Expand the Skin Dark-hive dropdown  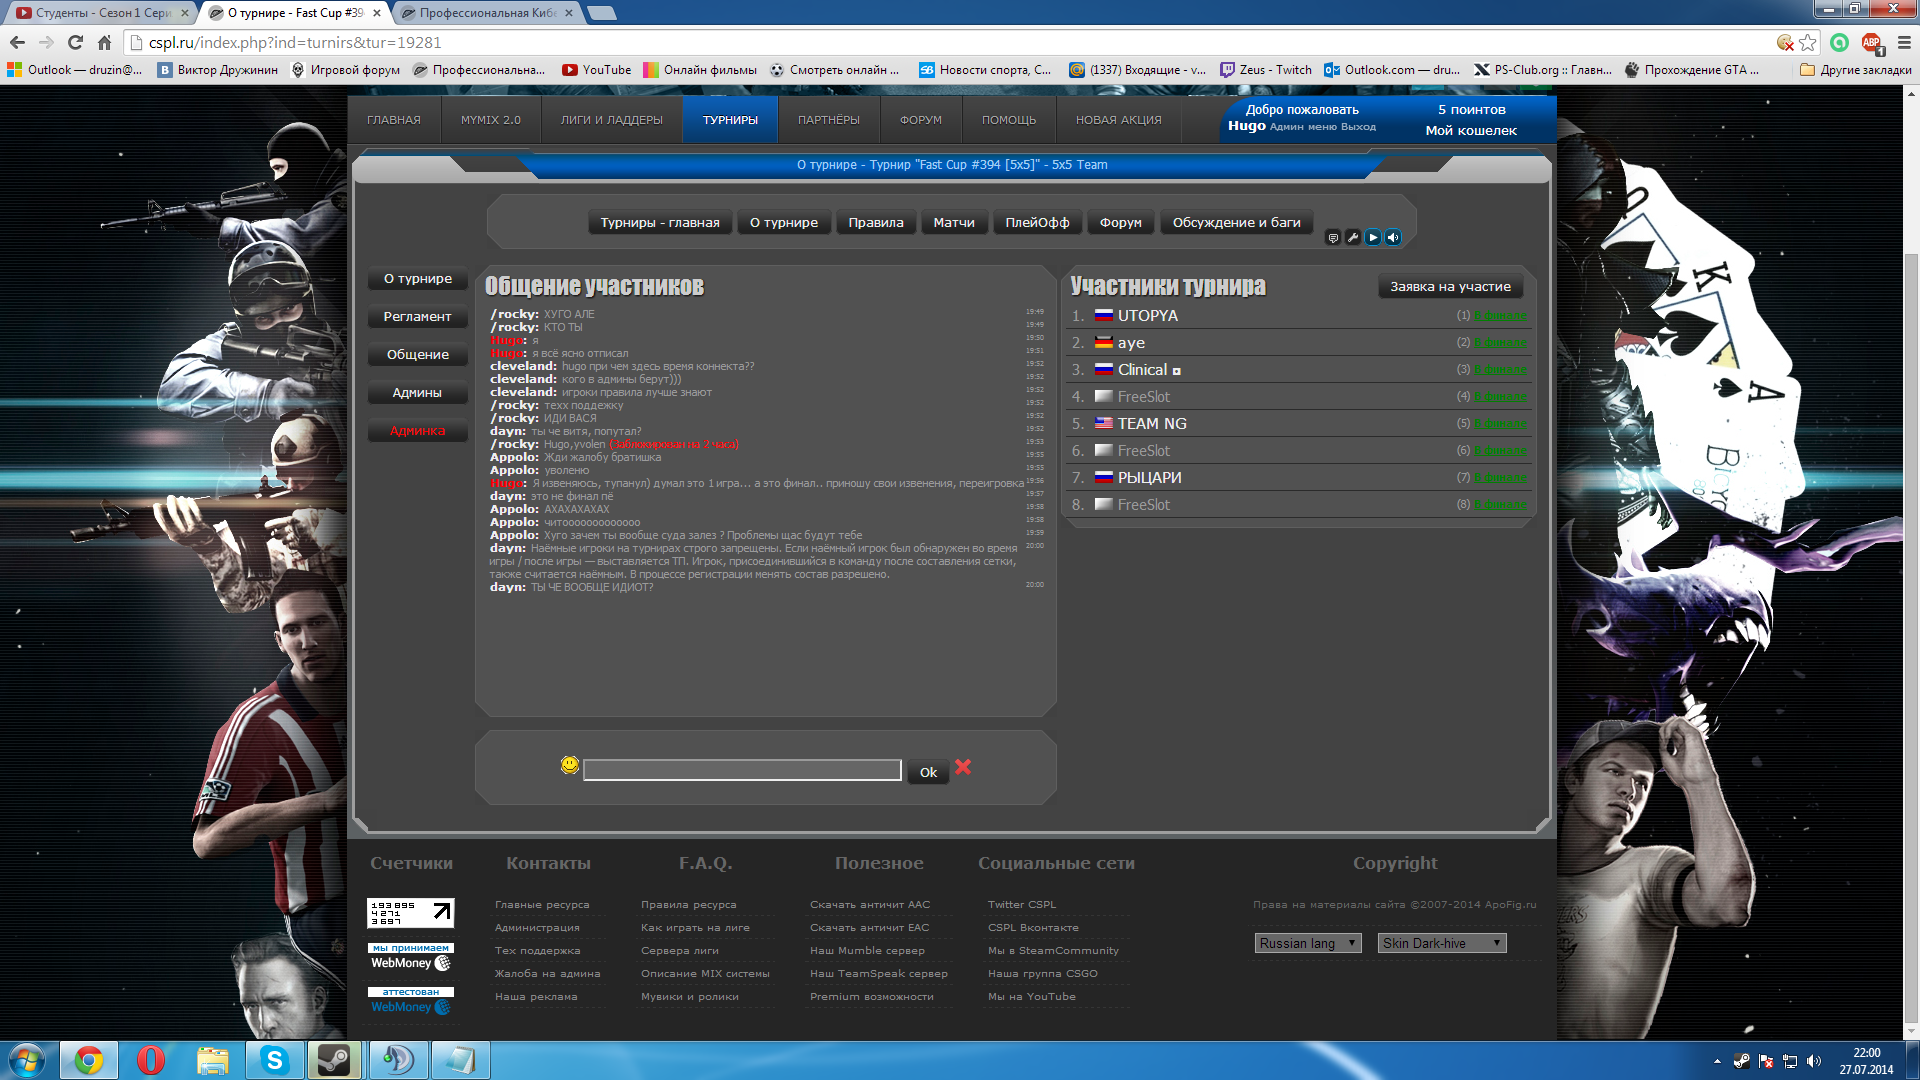[1441, 943]
